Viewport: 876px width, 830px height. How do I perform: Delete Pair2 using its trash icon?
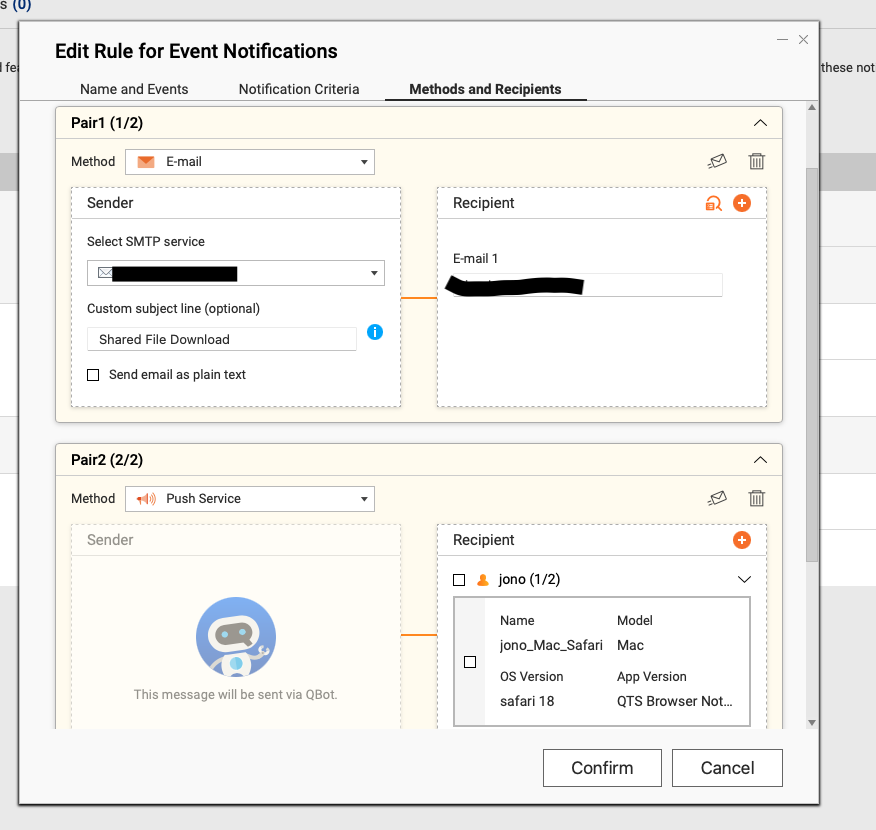coord(757,498)
